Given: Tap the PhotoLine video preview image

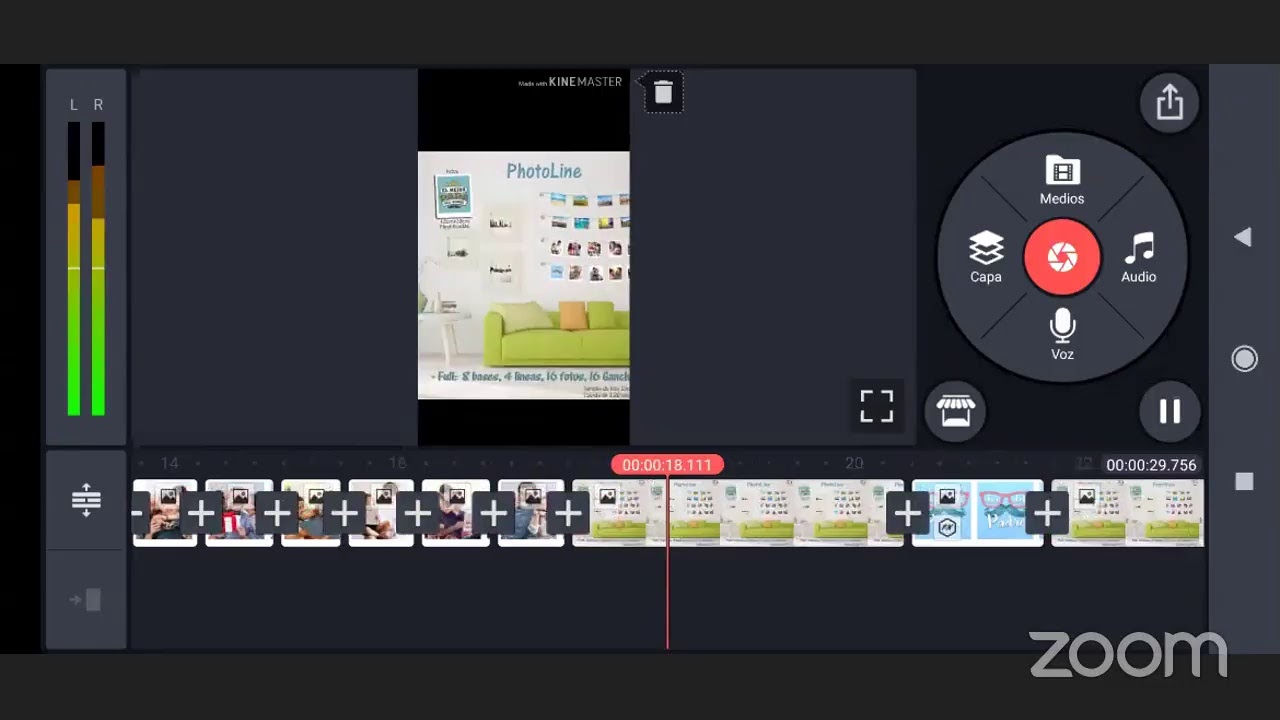Looking at the screenshot, I should click(x=524, y=275).
